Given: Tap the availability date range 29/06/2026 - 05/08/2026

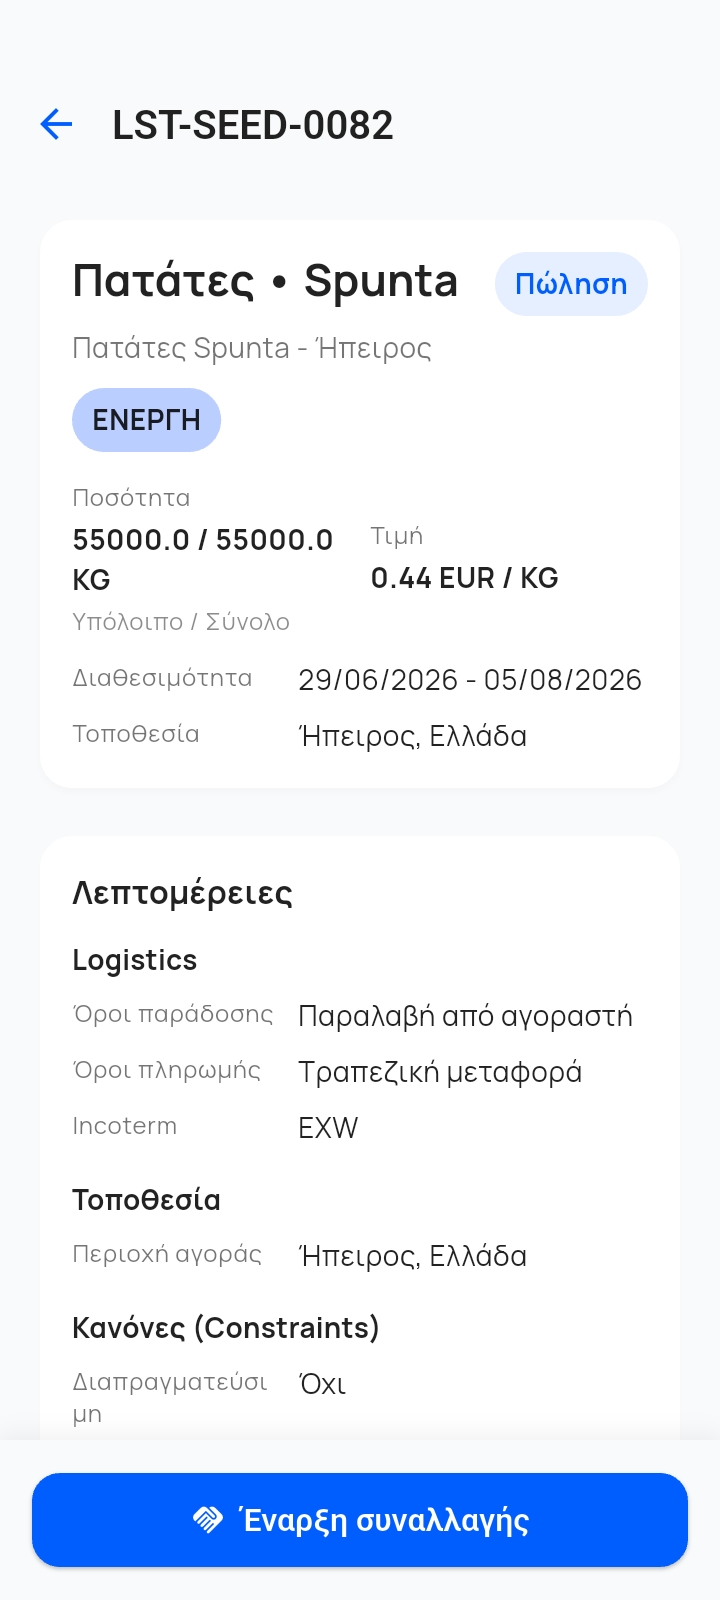Looking at the screenshot, I should [470, 680].
